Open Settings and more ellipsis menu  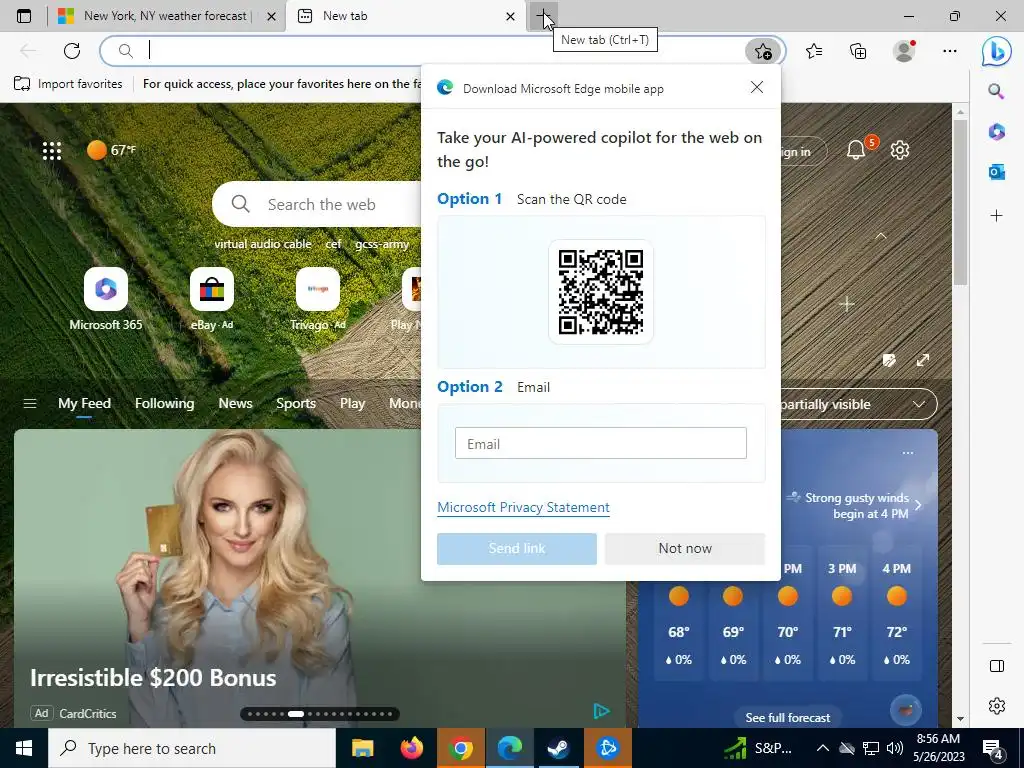pos(950,51)
